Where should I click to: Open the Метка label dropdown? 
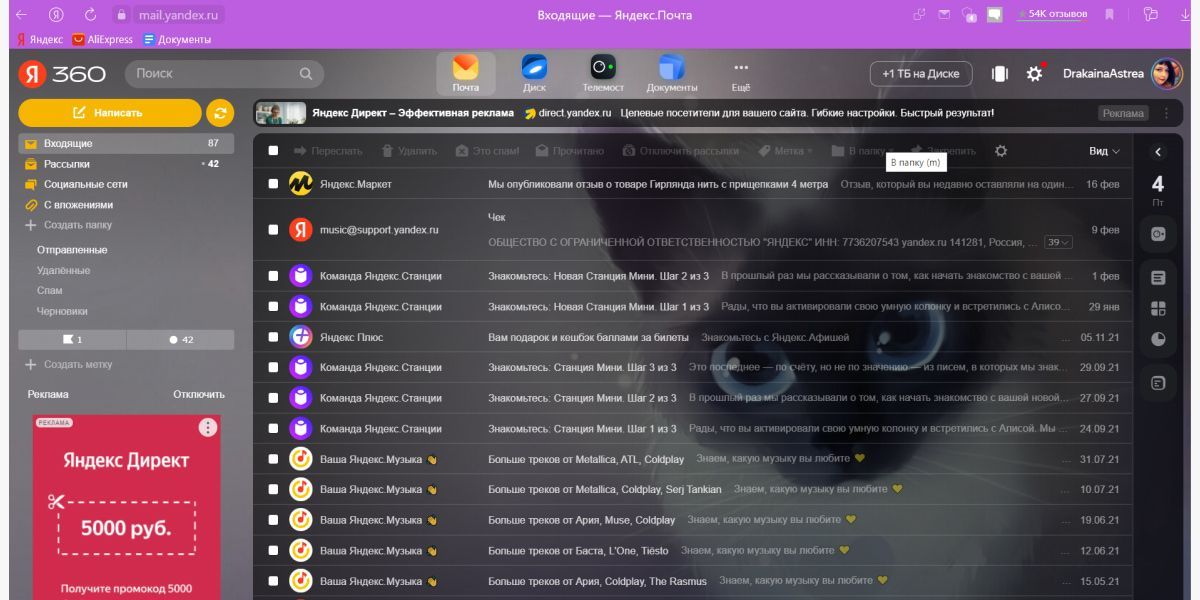(x=786, y=151)
